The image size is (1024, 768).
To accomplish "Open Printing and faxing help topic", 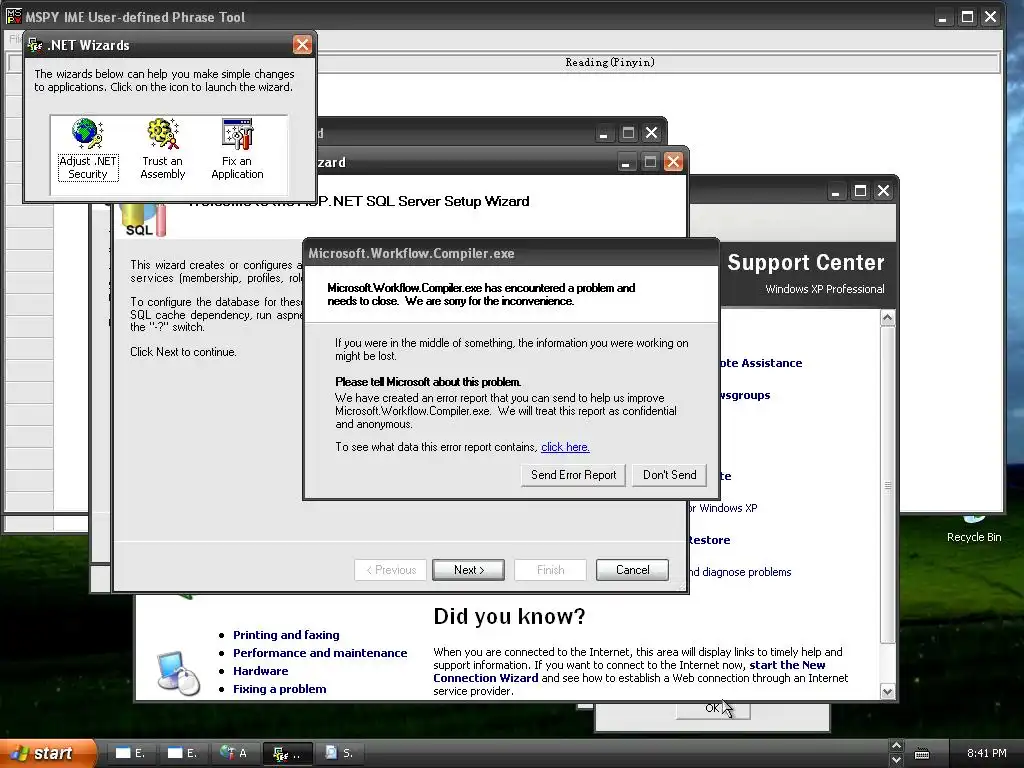I will click(x=286, y=635).
